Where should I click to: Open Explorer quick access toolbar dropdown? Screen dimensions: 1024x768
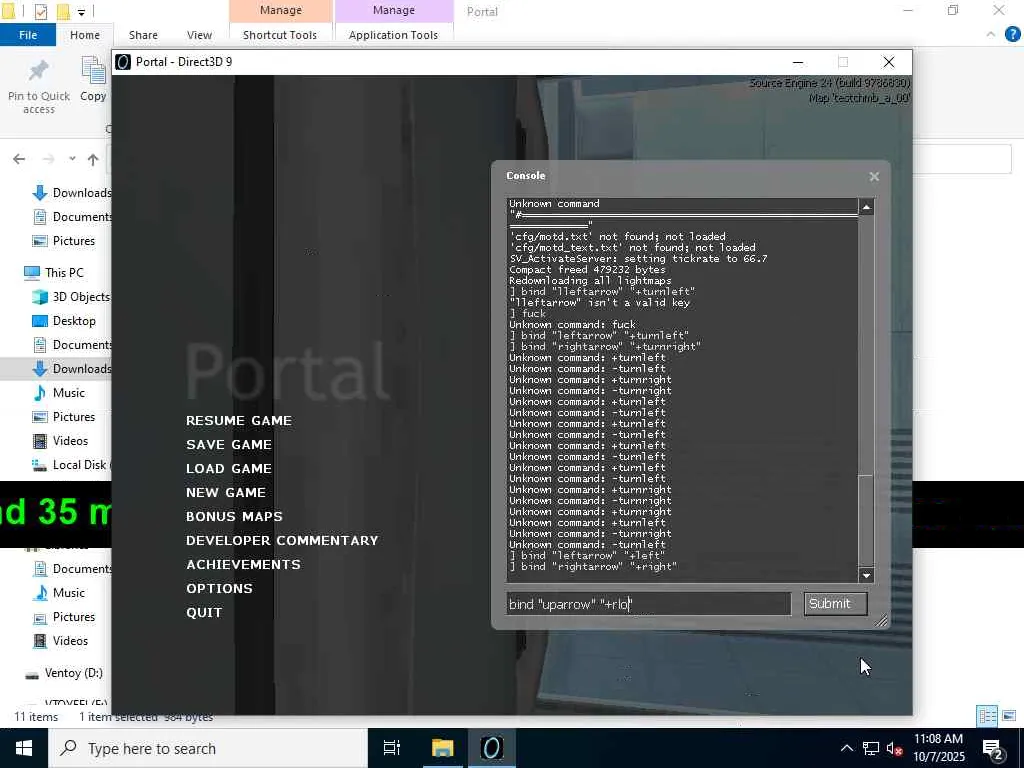[82, 12]
